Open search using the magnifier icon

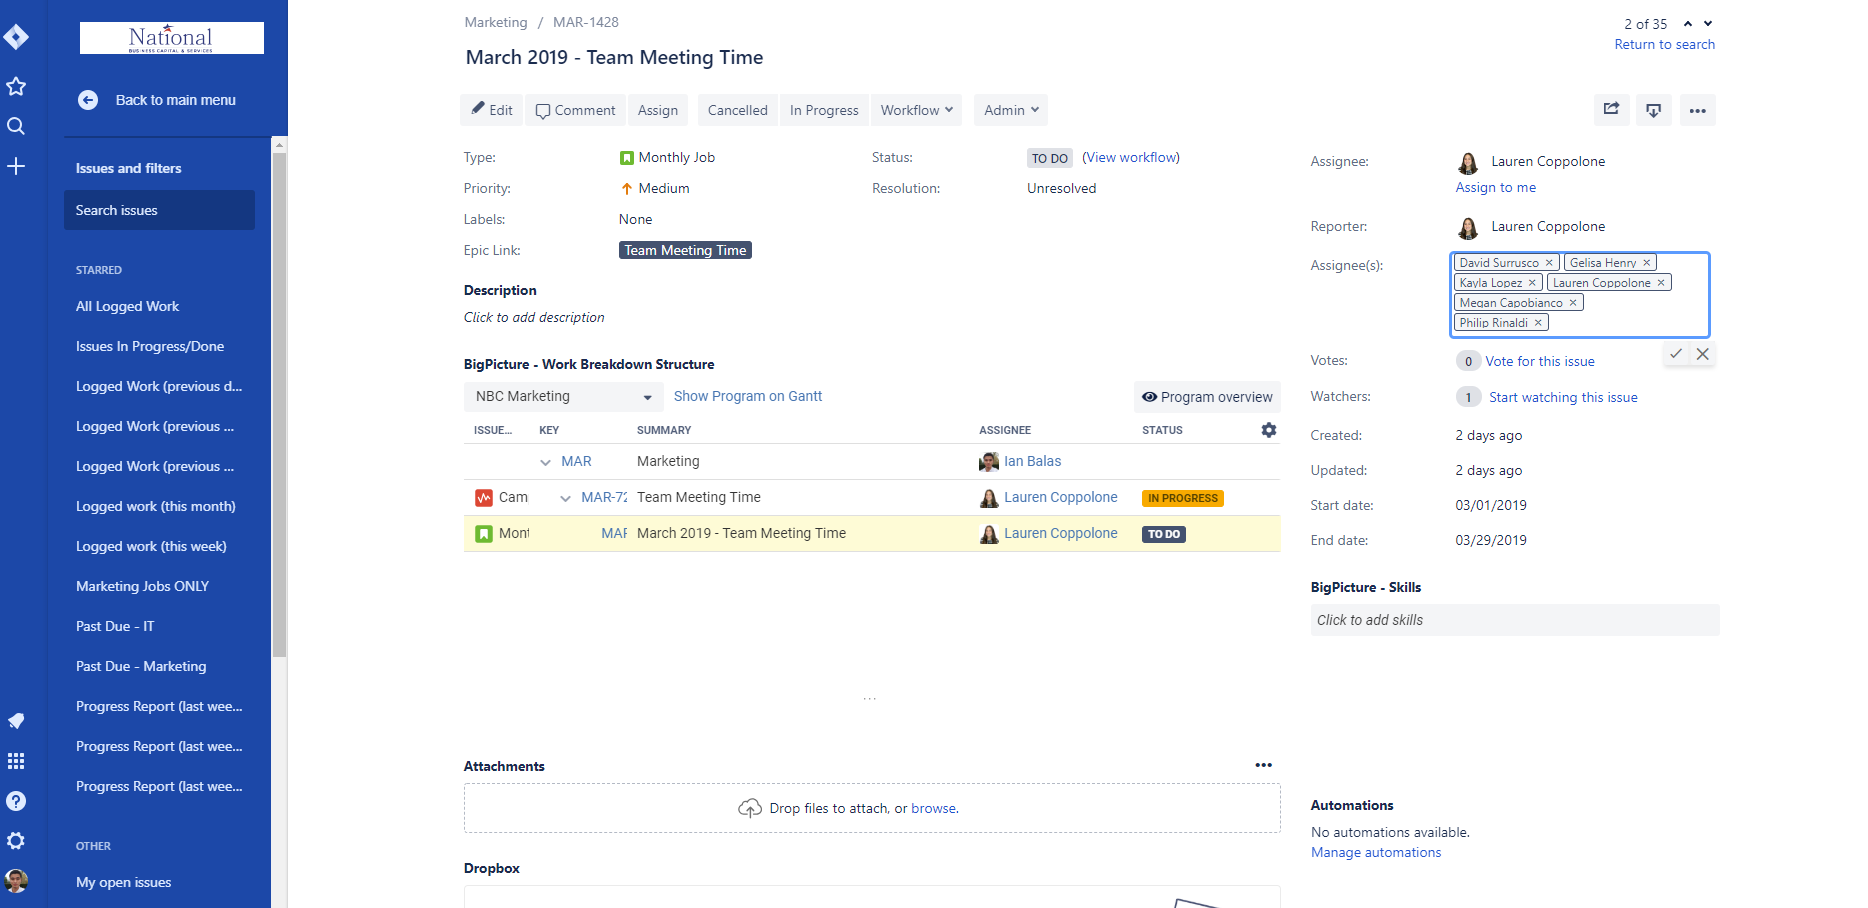[16, 126]
